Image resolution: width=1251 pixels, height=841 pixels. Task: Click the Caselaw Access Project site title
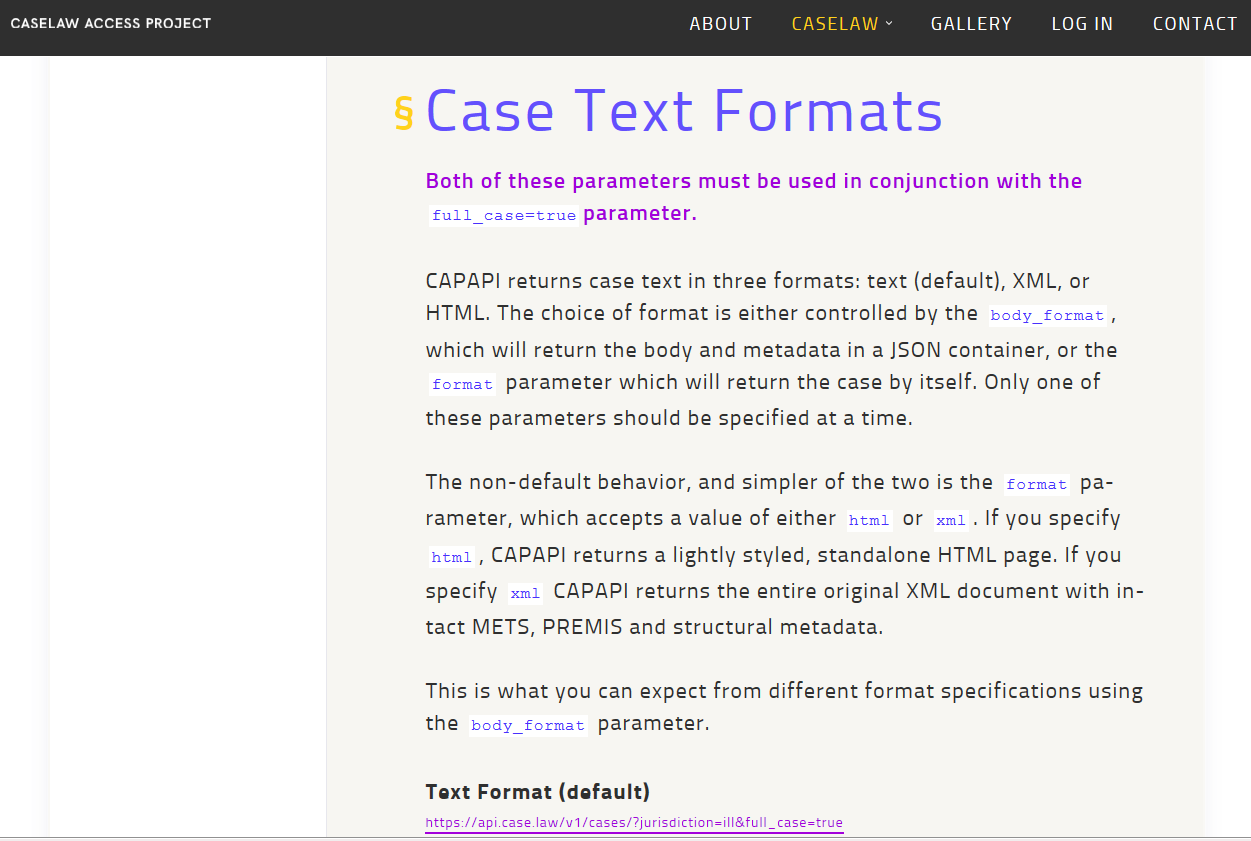(x=111, y=23)
